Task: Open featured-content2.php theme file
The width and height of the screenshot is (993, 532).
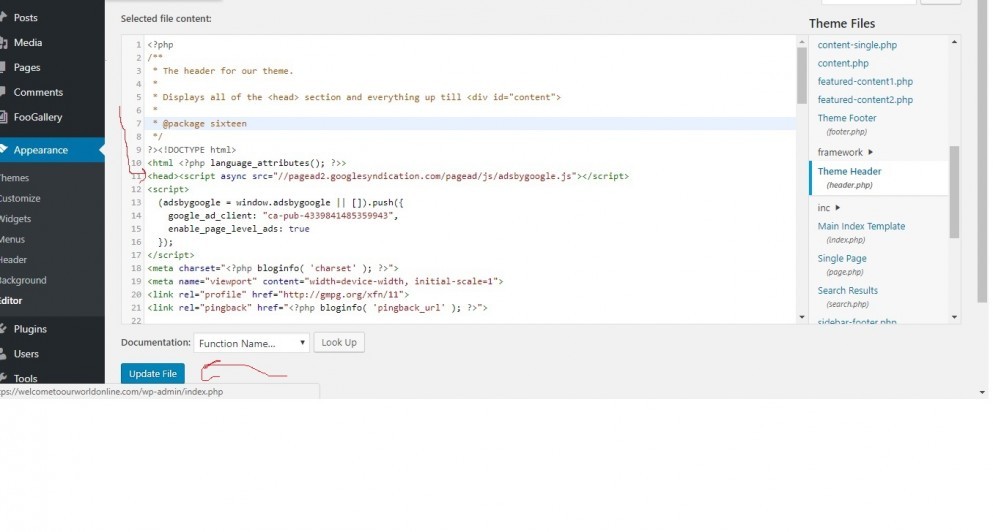Action: pos(865,100)
